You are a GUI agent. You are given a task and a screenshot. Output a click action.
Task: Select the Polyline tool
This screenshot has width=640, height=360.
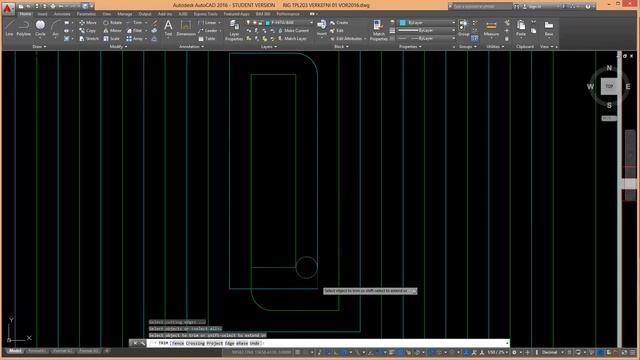click(x=24, y=28)
